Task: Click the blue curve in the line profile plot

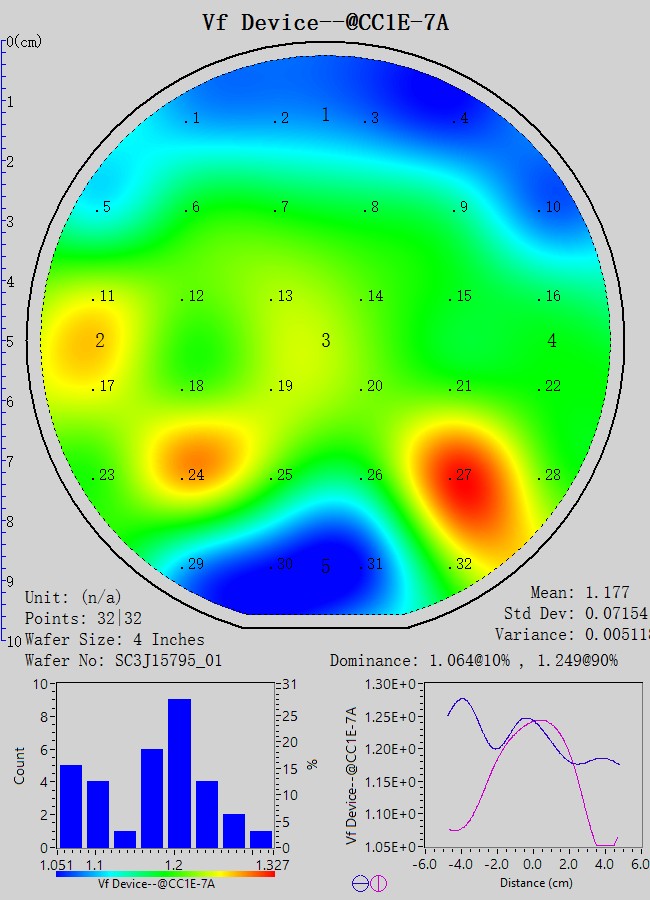Action: click(x=462, y=700)
